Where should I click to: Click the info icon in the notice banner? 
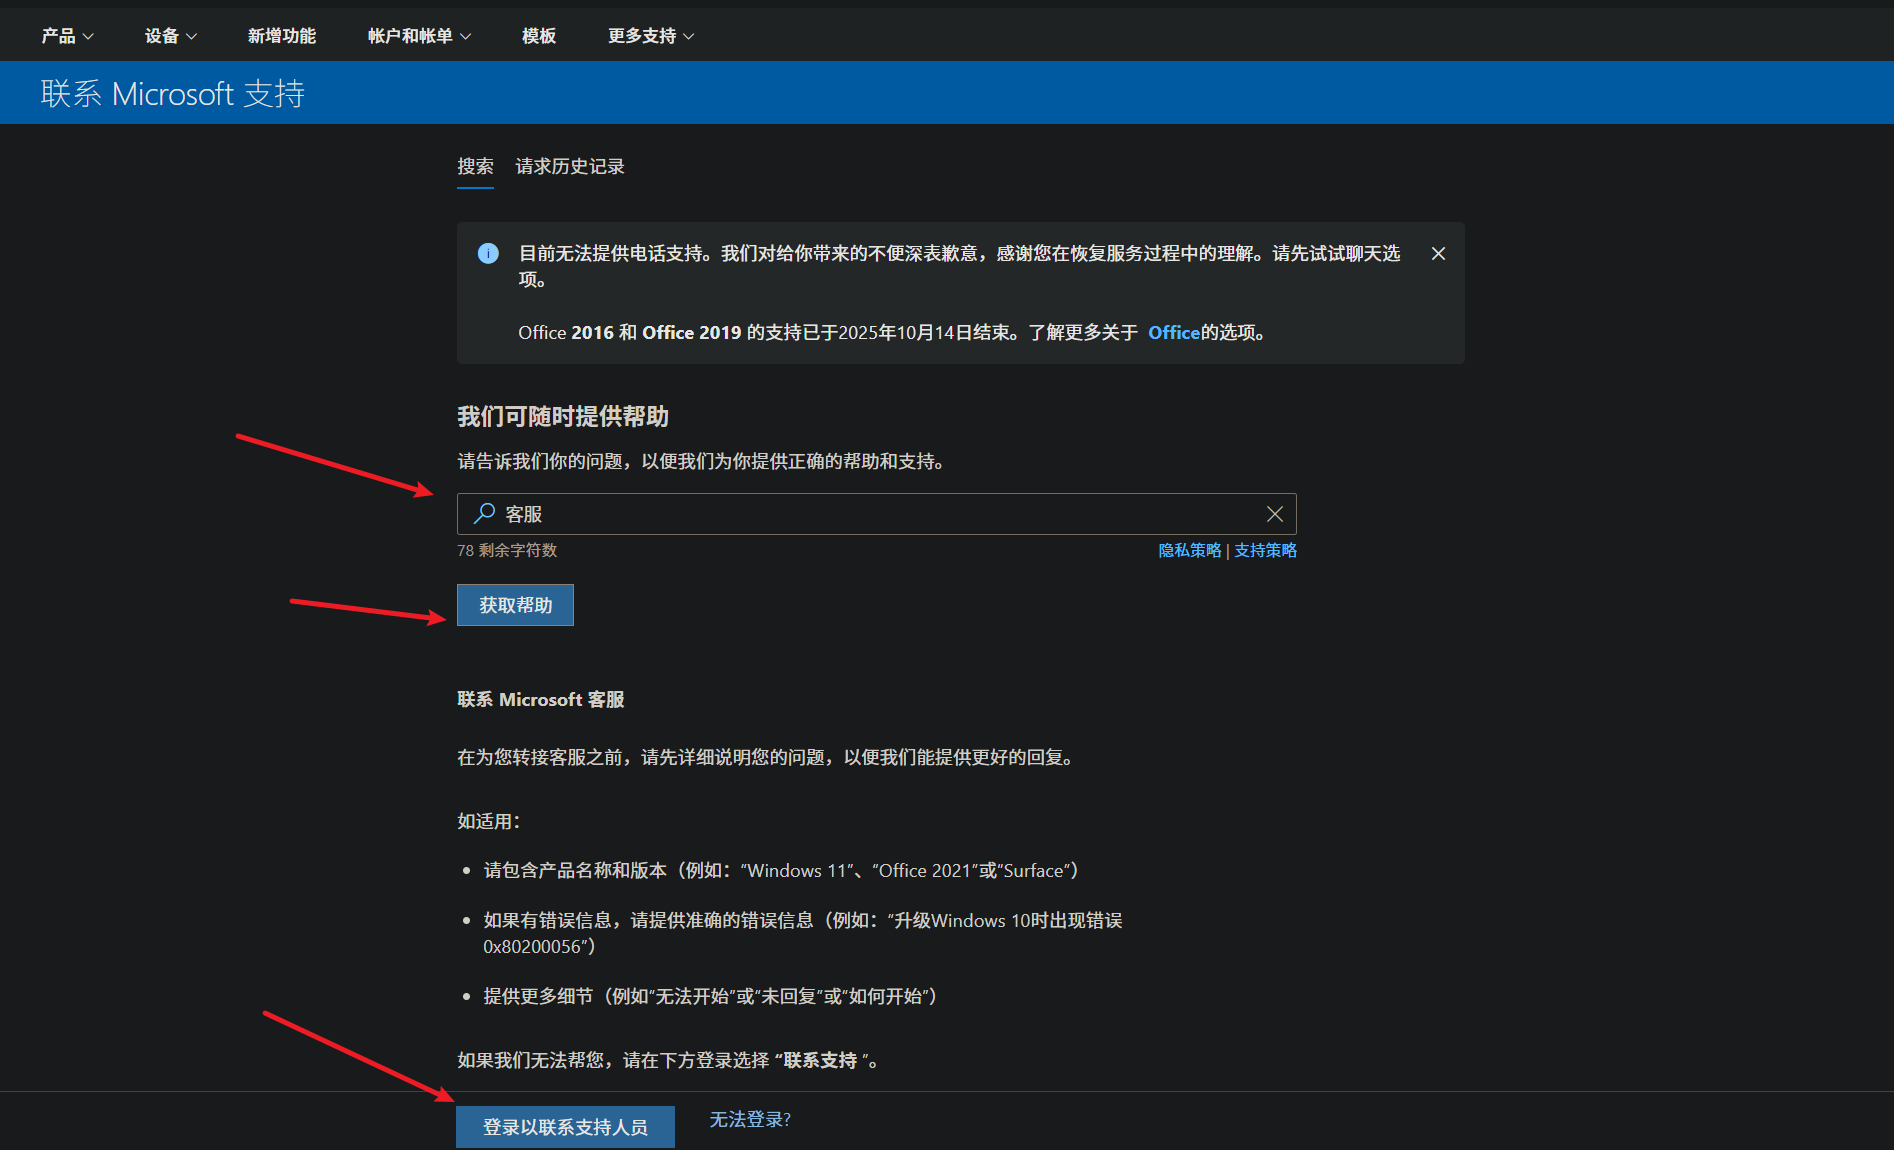[x=488, y=254]
